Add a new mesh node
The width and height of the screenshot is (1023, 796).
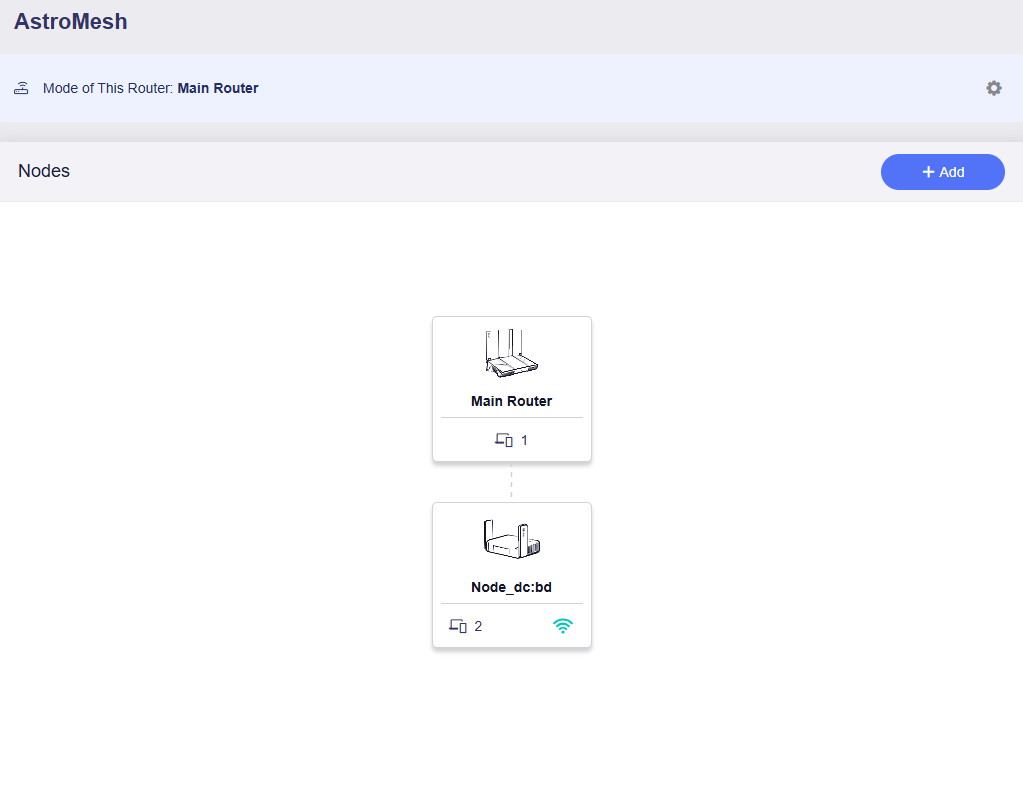[x=942, y=172]
